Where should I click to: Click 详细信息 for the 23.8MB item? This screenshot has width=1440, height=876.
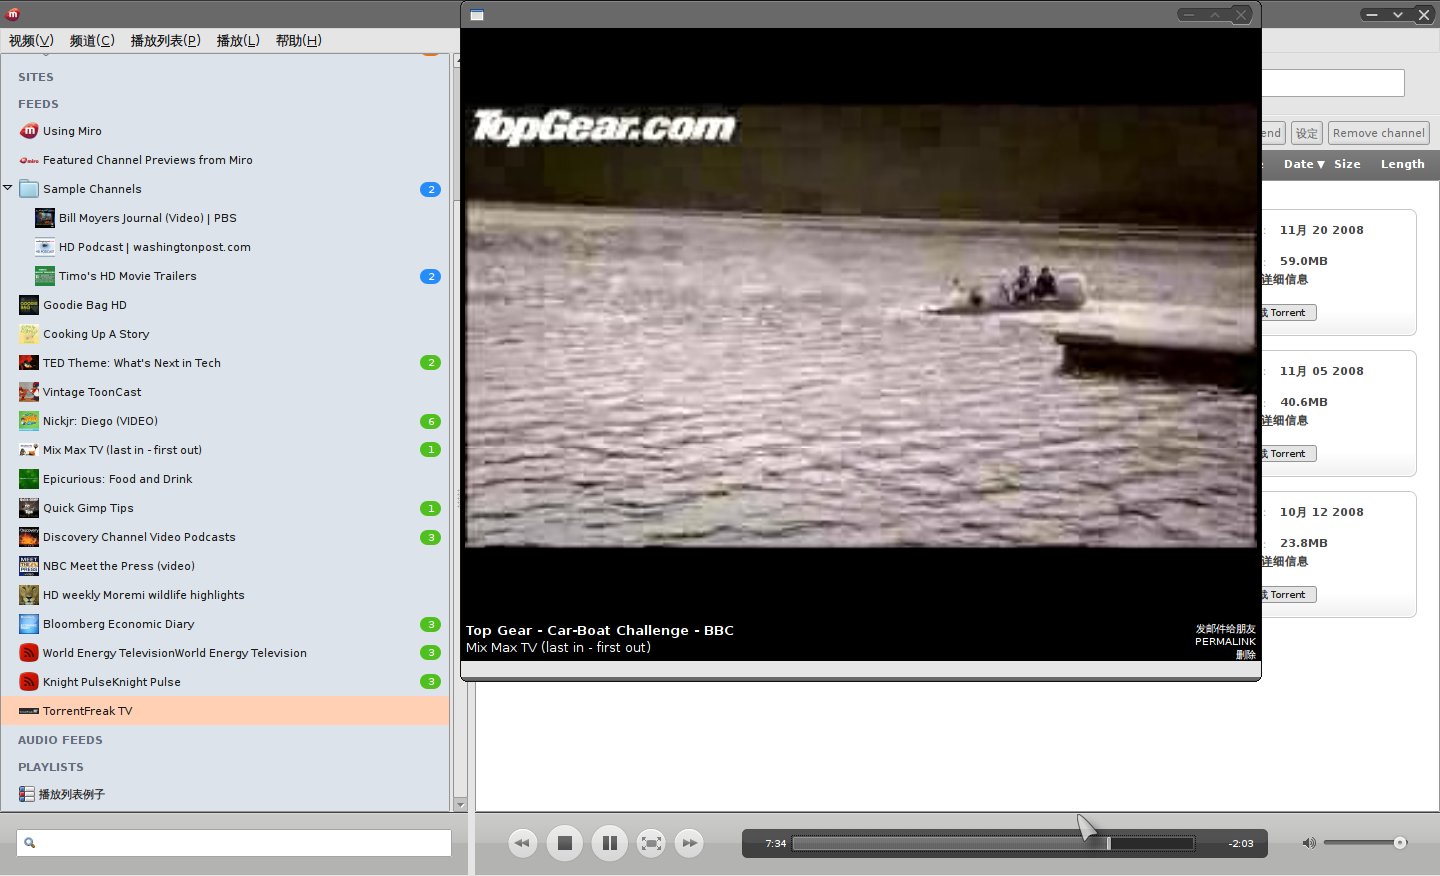point(1285,562)
